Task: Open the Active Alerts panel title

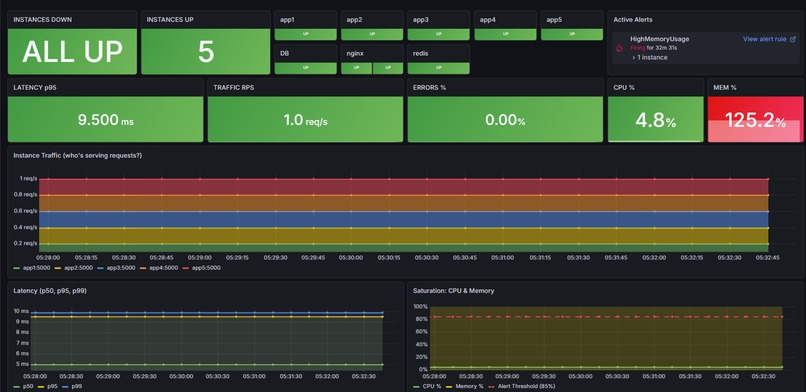Action: 633,20
